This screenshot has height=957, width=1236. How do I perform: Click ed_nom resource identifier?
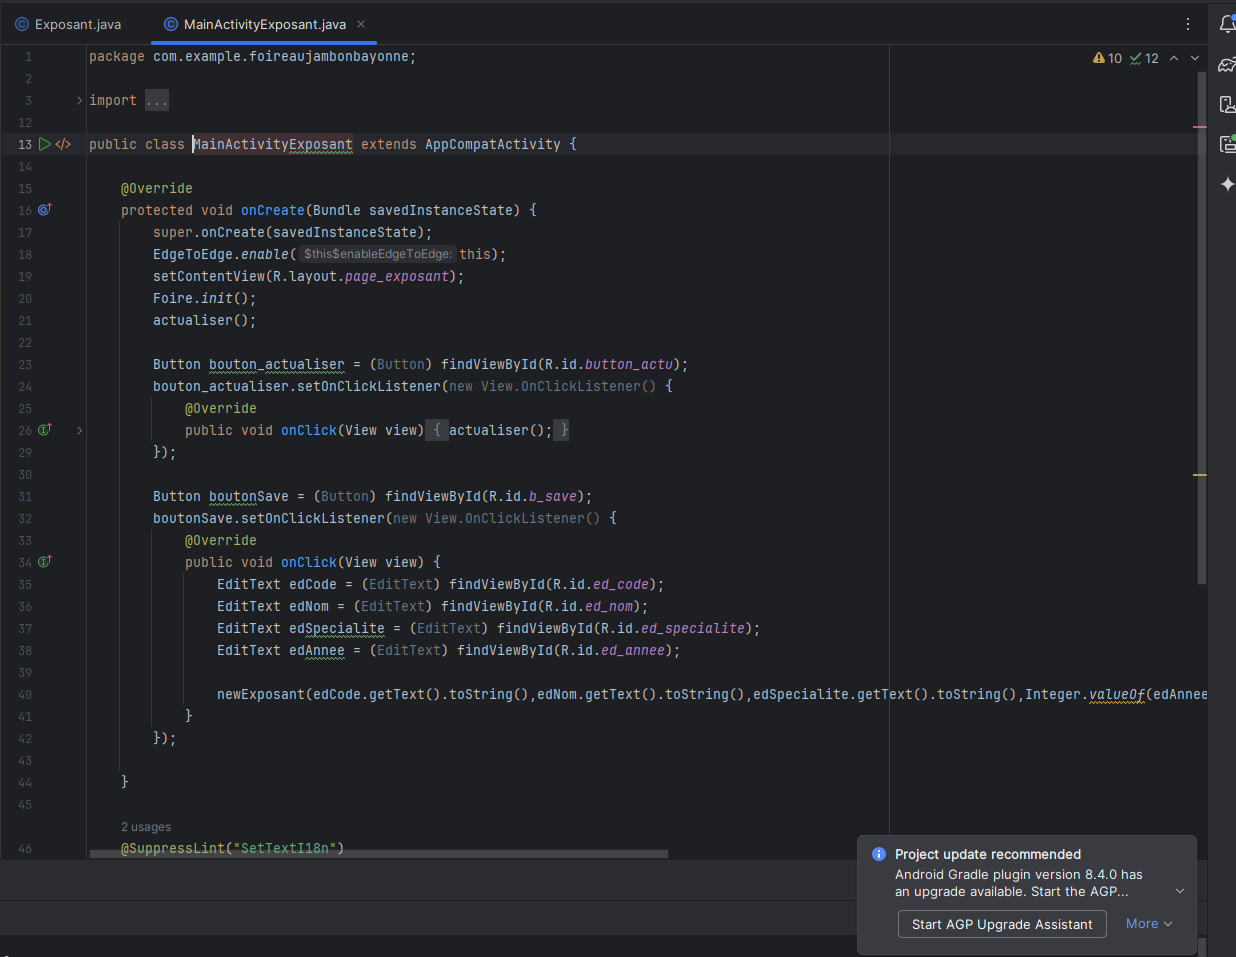point(609,606)
